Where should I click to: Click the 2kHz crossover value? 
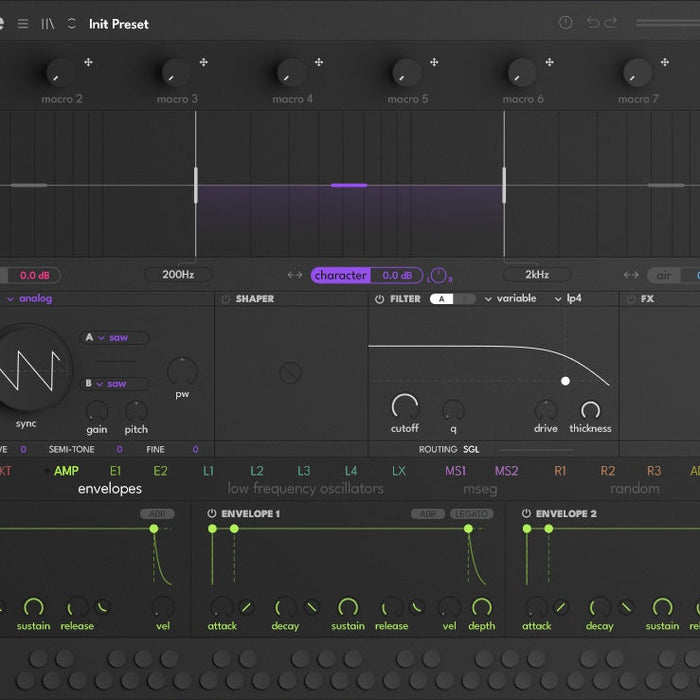coord(537,275)
